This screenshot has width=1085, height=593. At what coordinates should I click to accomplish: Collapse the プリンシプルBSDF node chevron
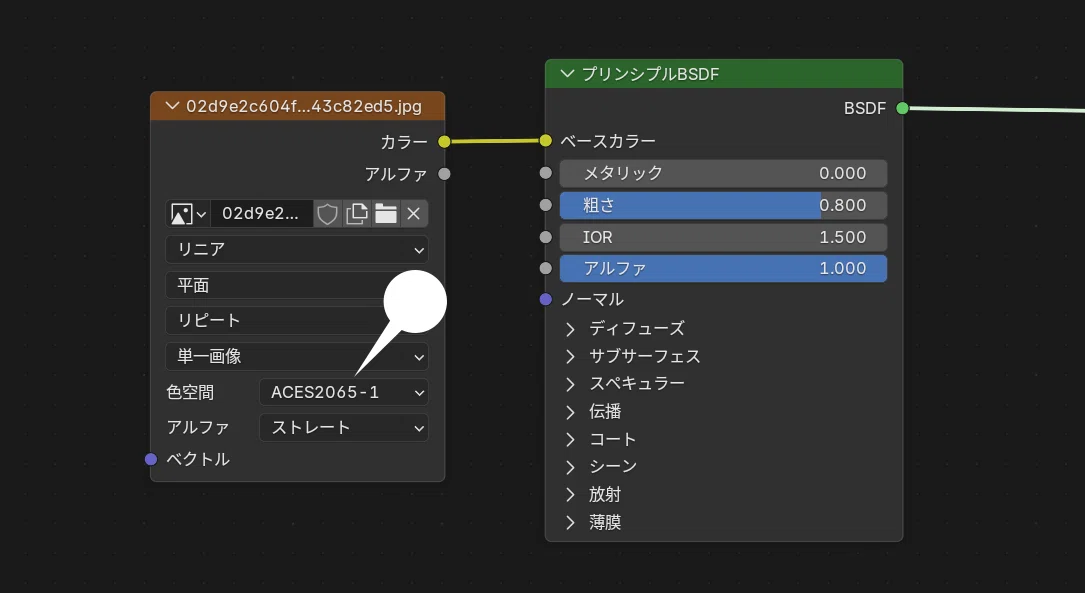[567, 73]
